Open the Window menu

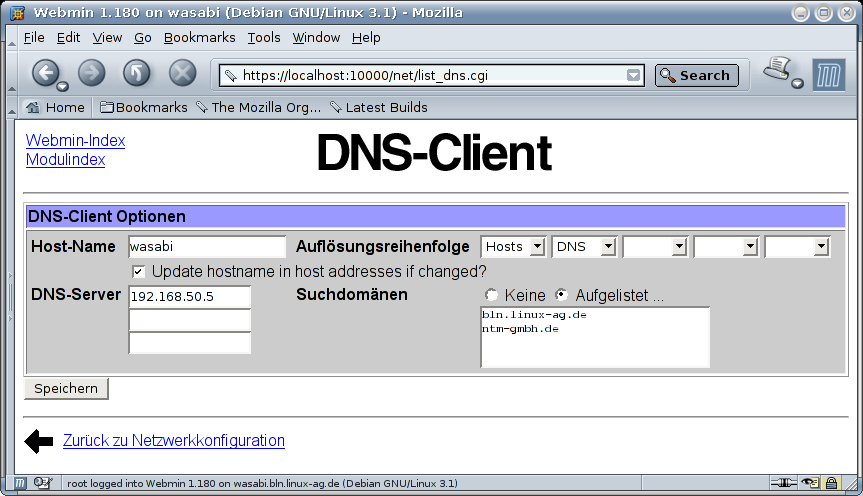tap(316, 37)
